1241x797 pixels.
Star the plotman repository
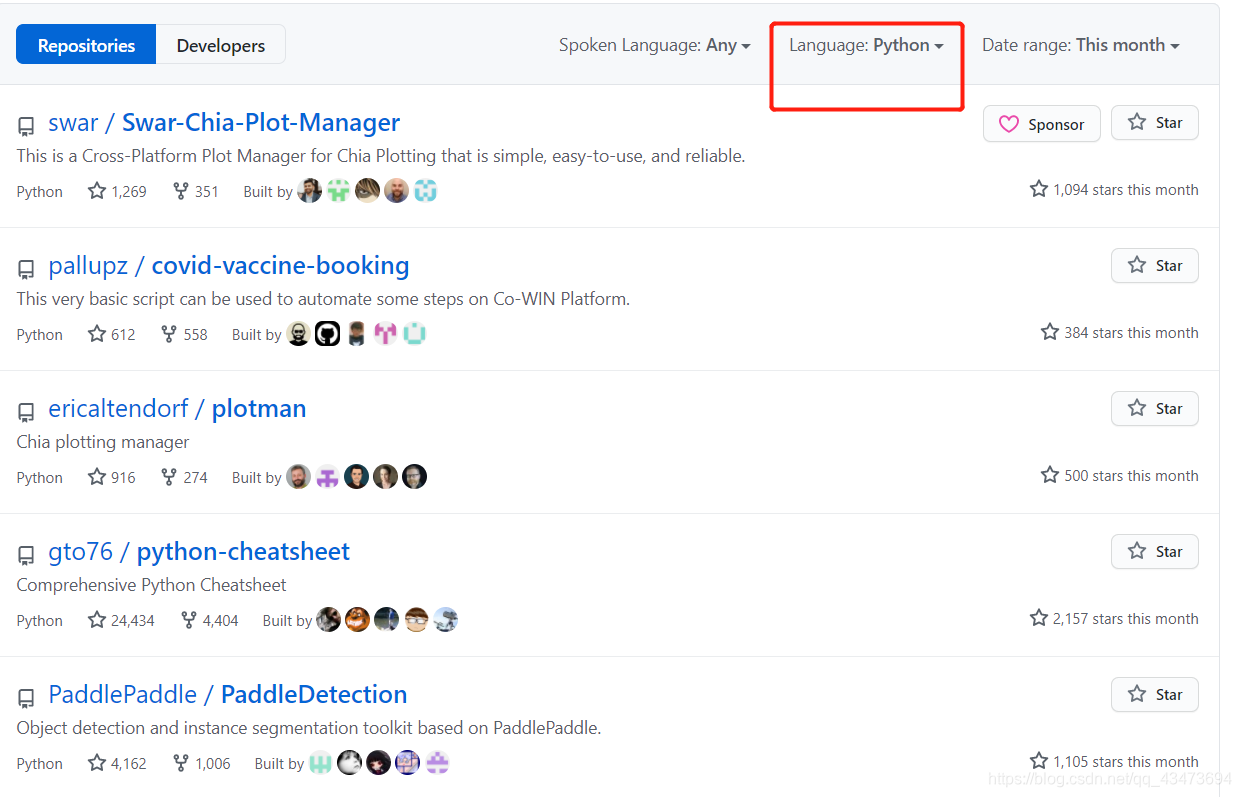tap(1155, 409)
